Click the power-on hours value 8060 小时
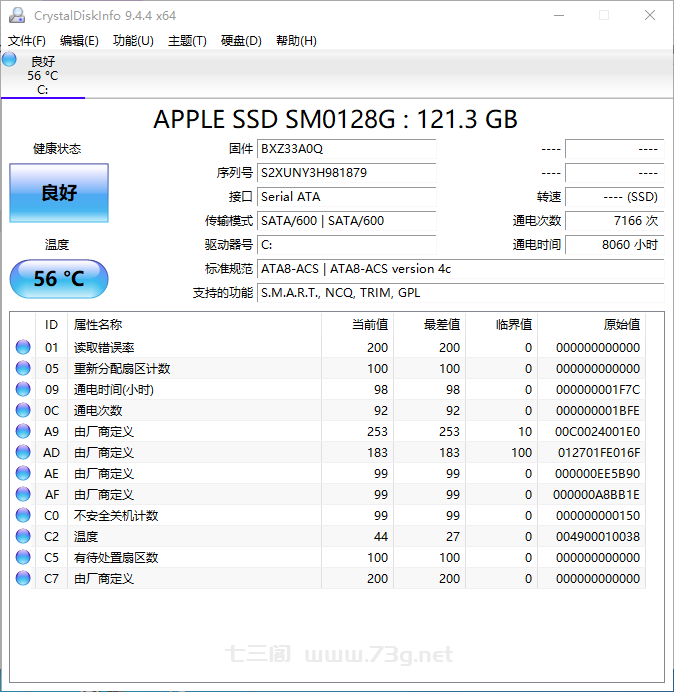Image resolution: width=674 pixels, height=692 pixels. pyautogui.click(x=615, y=245)
